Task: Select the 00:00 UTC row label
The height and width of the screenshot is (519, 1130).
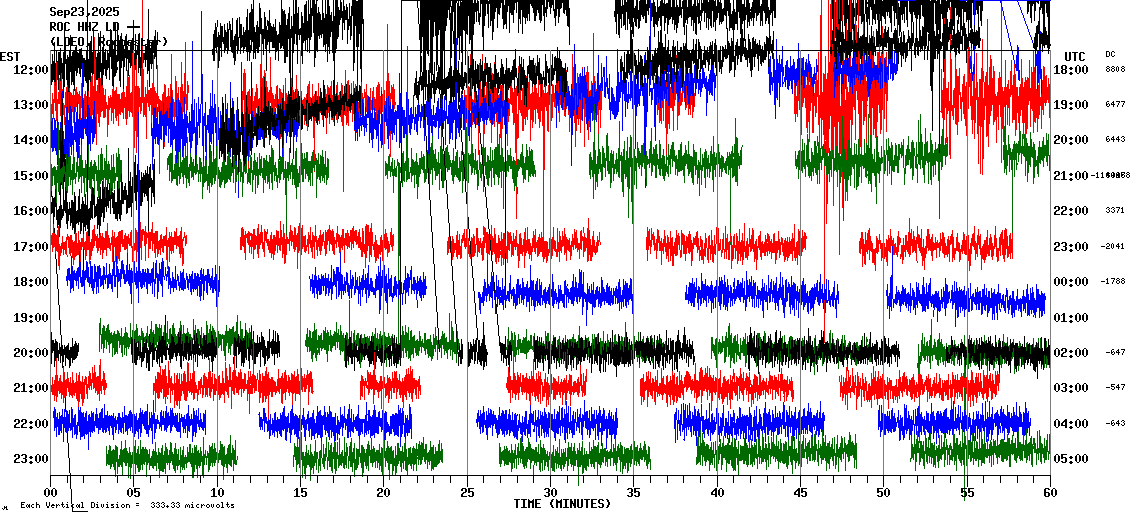Action: click(x=1071, y=282)
